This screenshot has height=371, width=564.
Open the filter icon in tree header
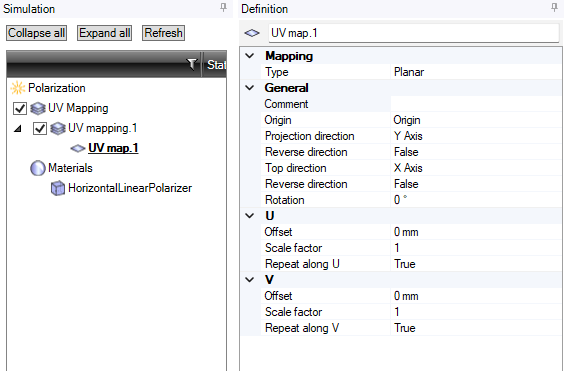(x=192, y=64)
